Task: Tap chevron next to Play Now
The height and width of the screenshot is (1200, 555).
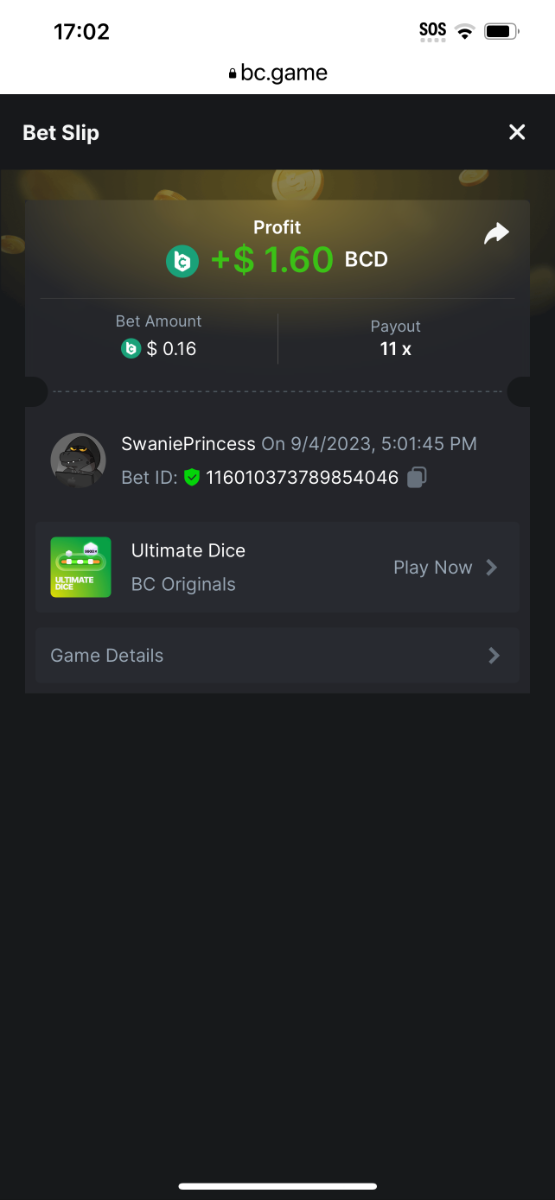Action: [491, 567]
